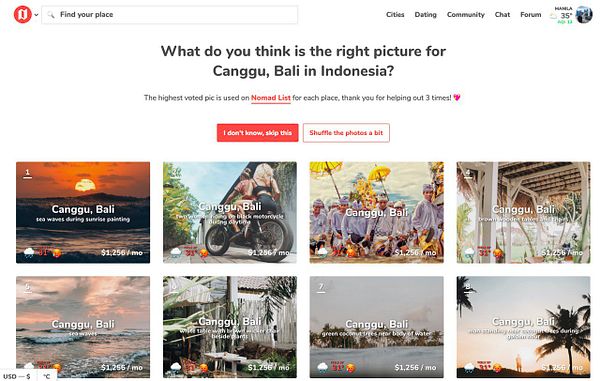Screen dimensions: 600x381
Task: Open the Dating menu item
Action: tap(426, 15)
